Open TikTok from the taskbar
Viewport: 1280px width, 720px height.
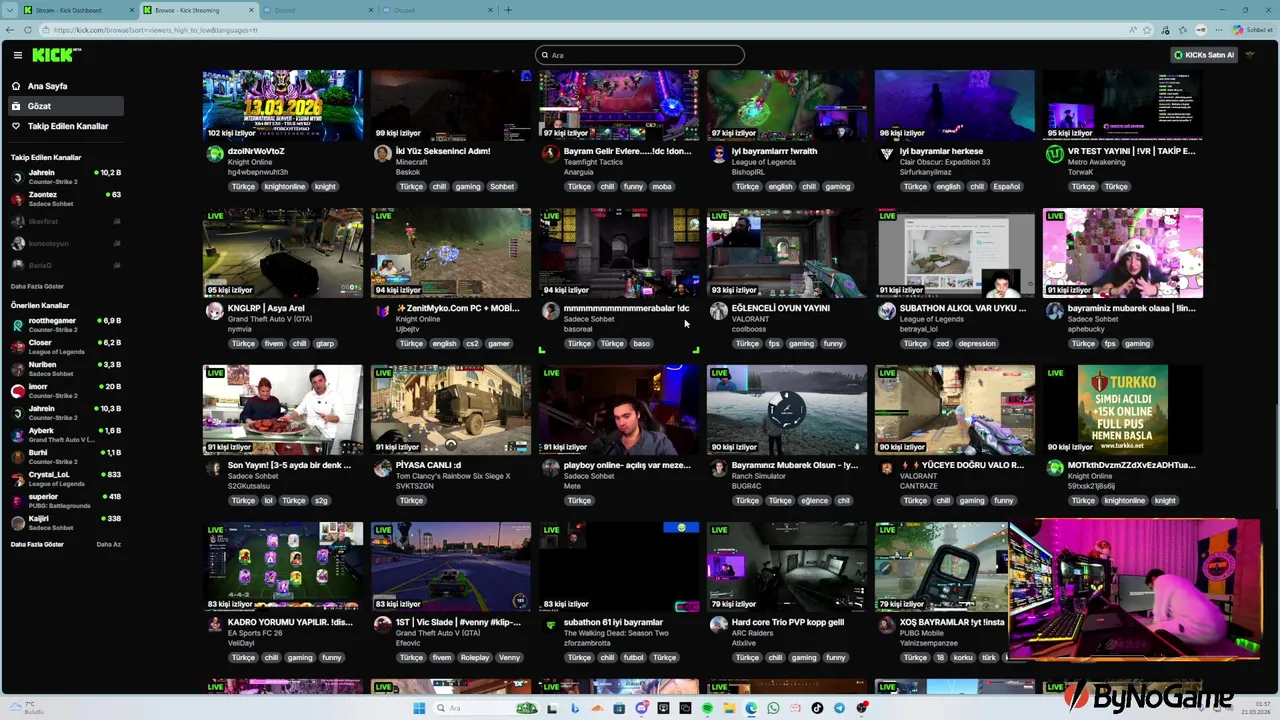pyautogui.click(x=817, y=708)
